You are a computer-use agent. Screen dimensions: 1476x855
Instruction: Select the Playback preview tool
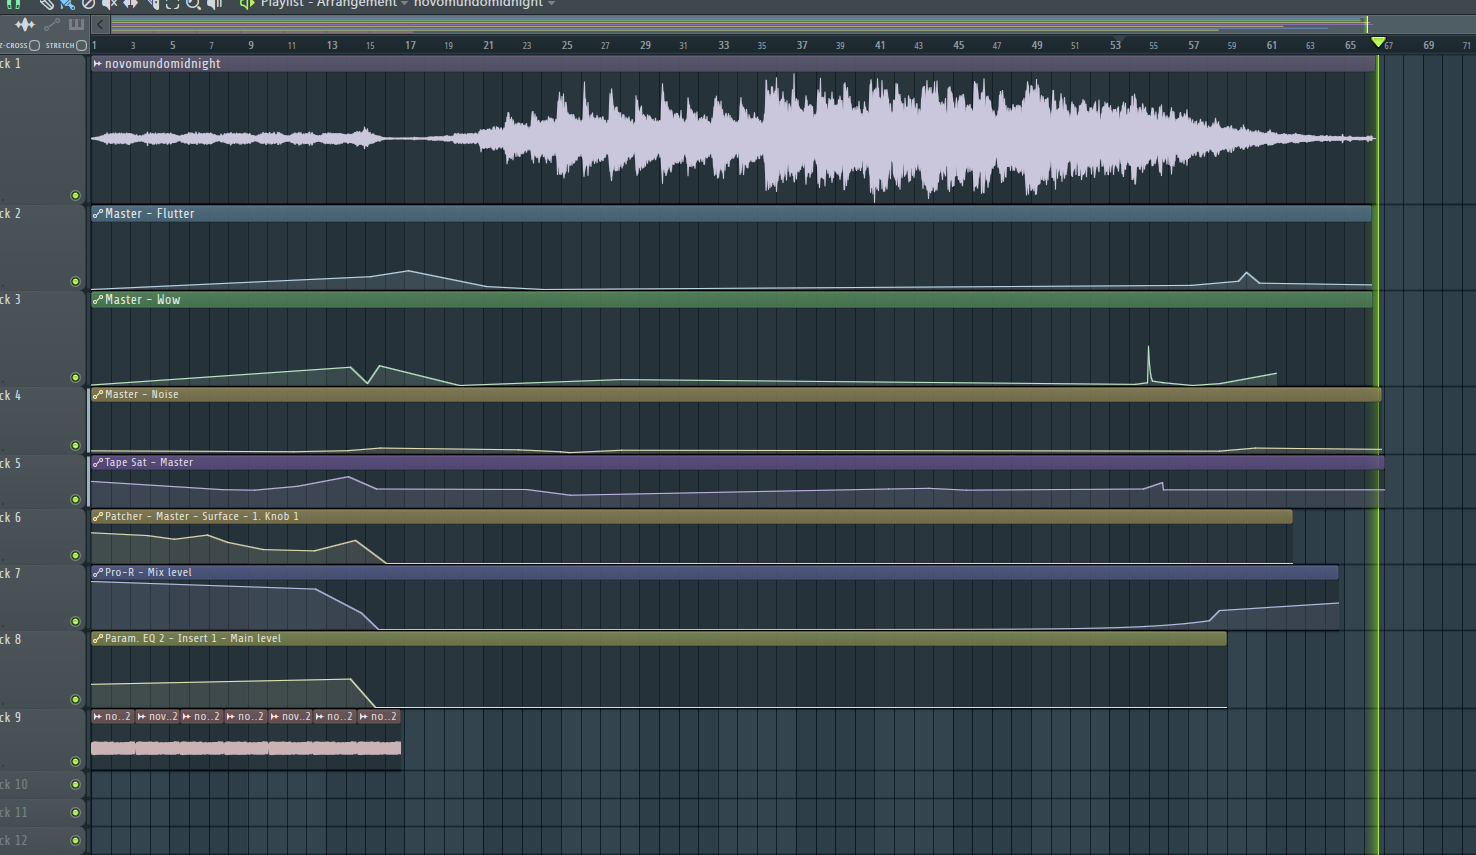click(214, 5)
